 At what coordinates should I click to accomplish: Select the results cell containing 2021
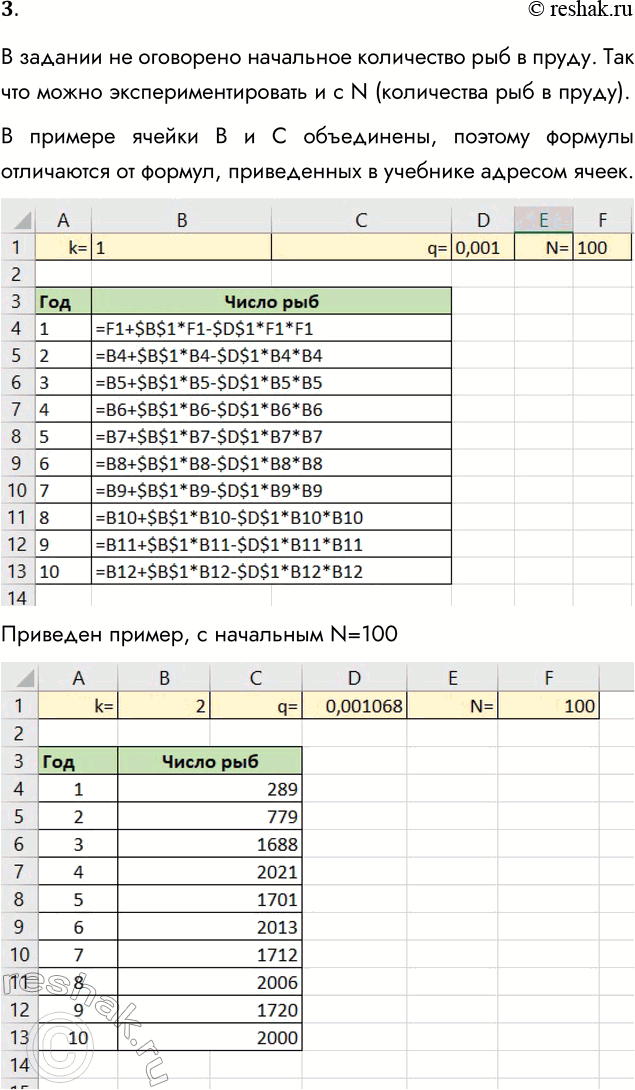pyautogui.click(x=210, y=872)
